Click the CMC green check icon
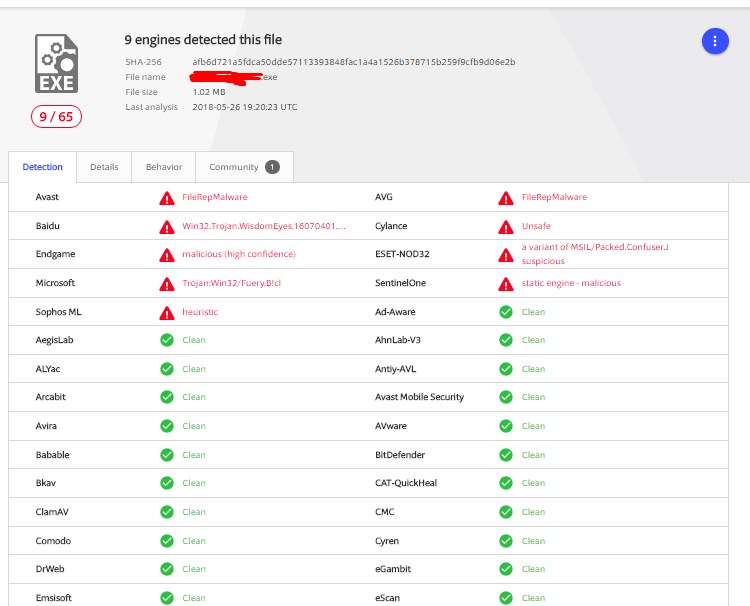 [x=506, y=512]
